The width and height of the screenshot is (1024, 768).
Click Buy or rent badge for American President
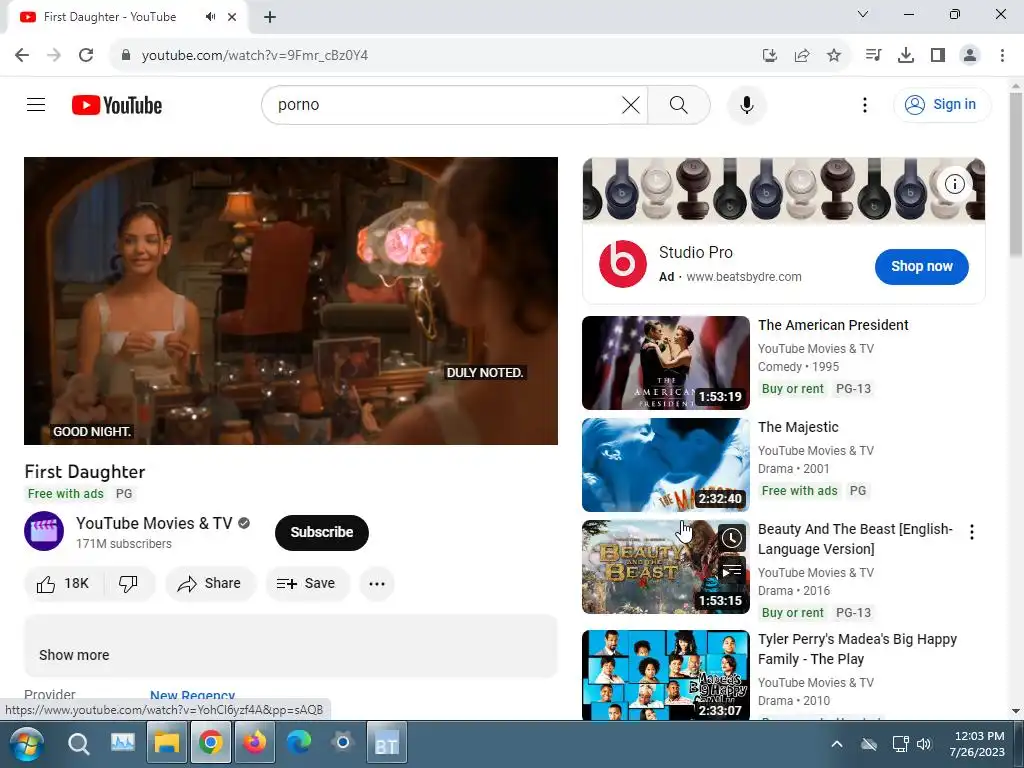point(792,389)
